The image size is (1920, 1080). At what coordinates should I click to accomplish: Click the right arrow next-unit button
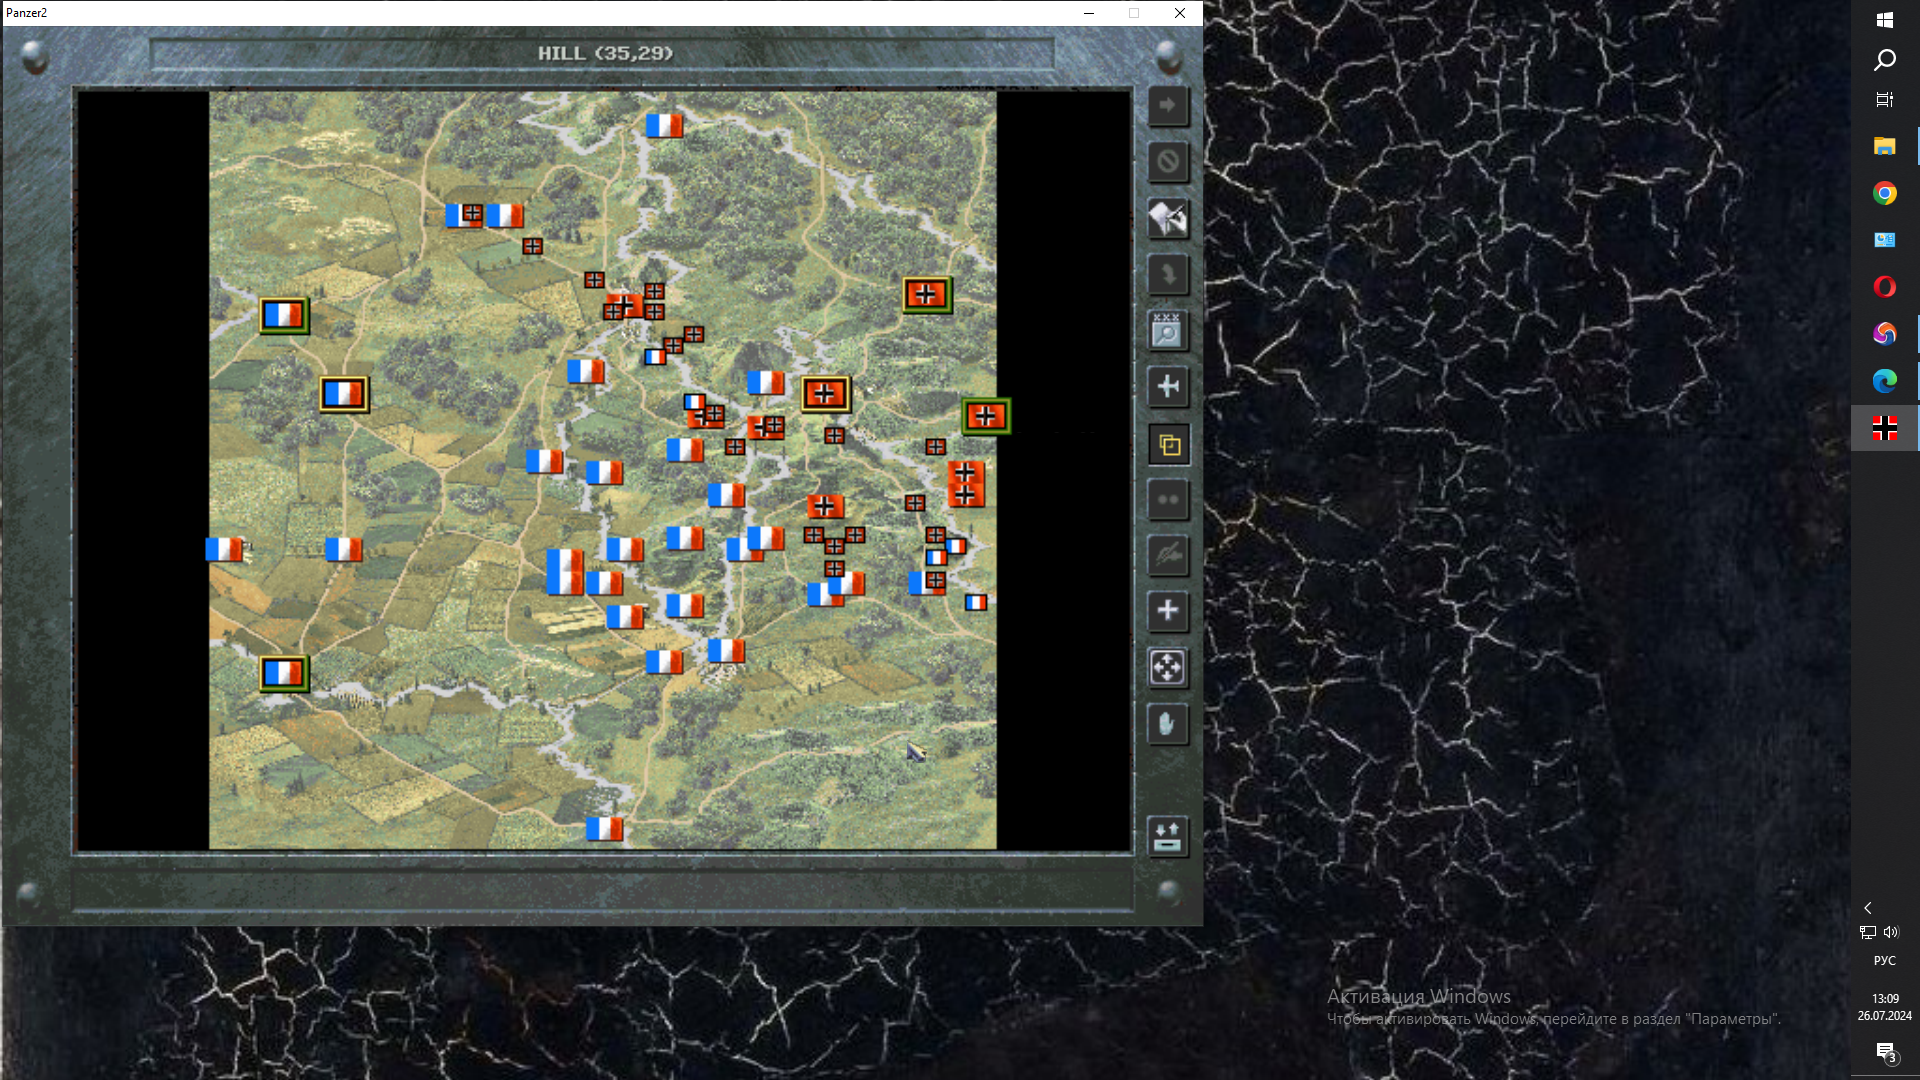pos(1167,106)
